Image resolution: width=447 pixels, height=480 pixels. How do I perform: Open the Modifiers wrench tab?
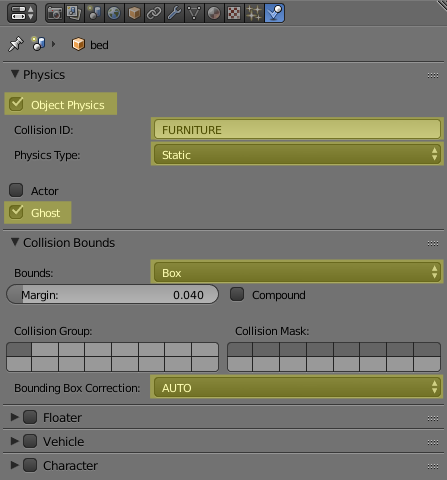coord(174,13)
